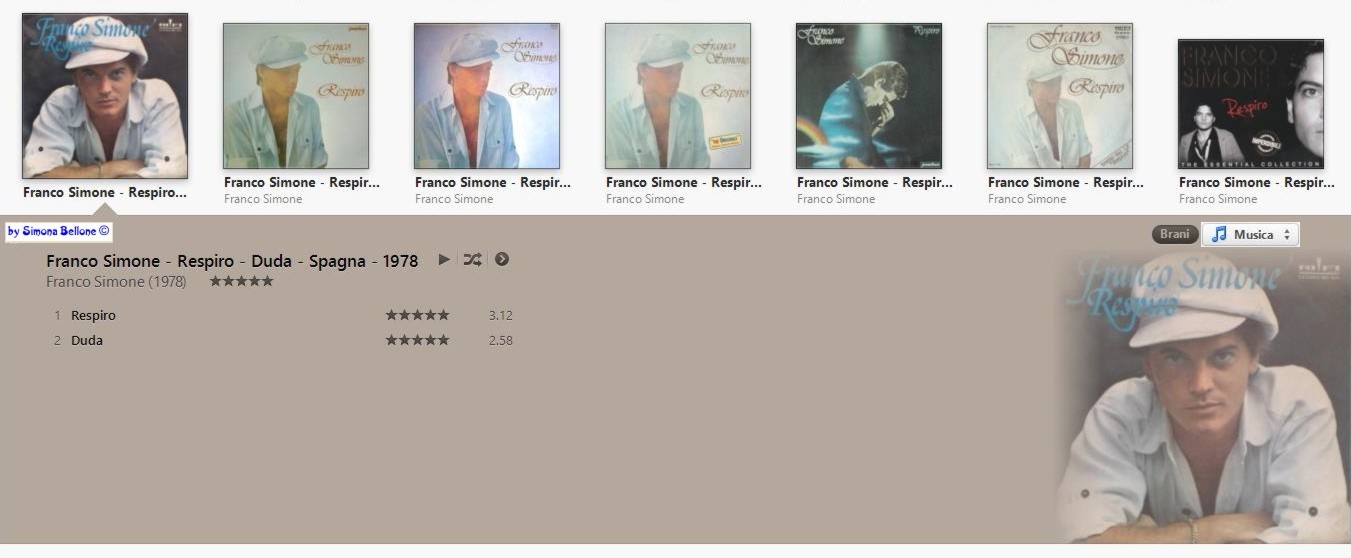Shuffle the album tracks
Screen dimensions: 1352x558
[x=472, y=260]
